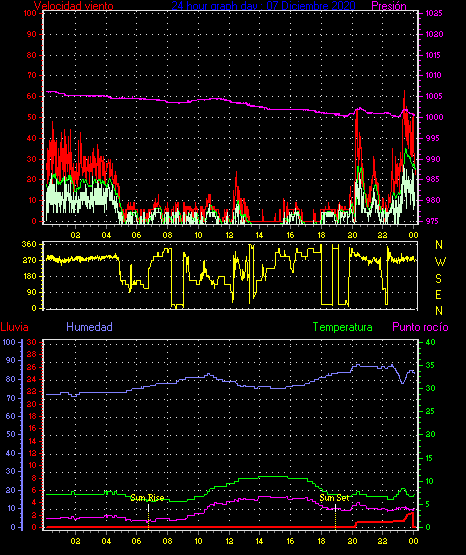Click the '1005' pressure axis value

pos(434,96)
